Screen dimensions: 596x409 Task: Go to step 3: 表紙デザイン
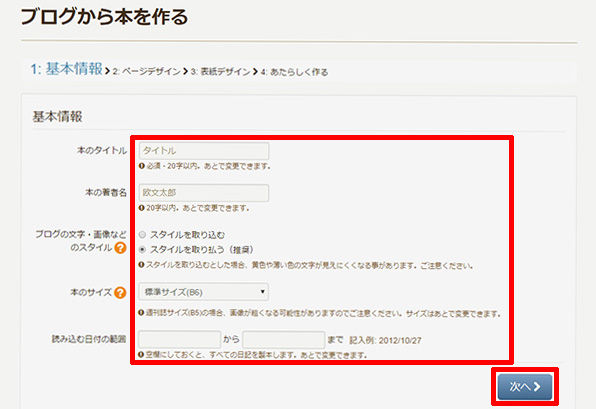point(220,71)
